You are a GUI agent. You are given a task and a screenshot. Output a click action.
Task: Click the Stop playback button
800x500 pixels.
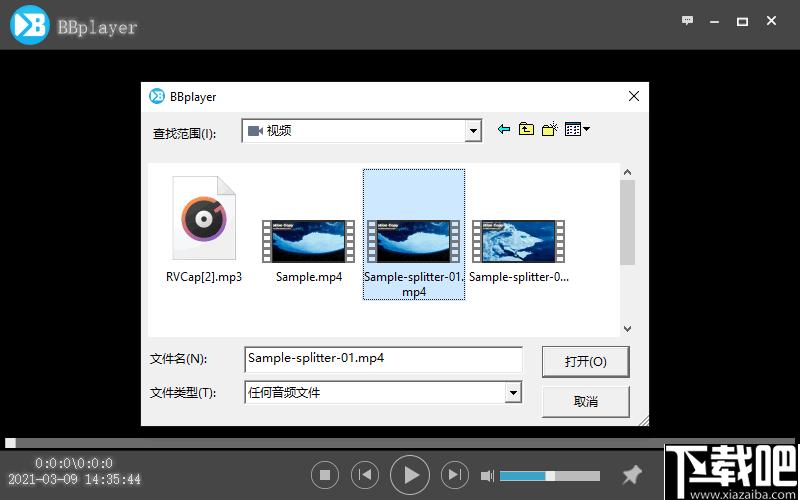pyautogui.click(x=324, y=475)
